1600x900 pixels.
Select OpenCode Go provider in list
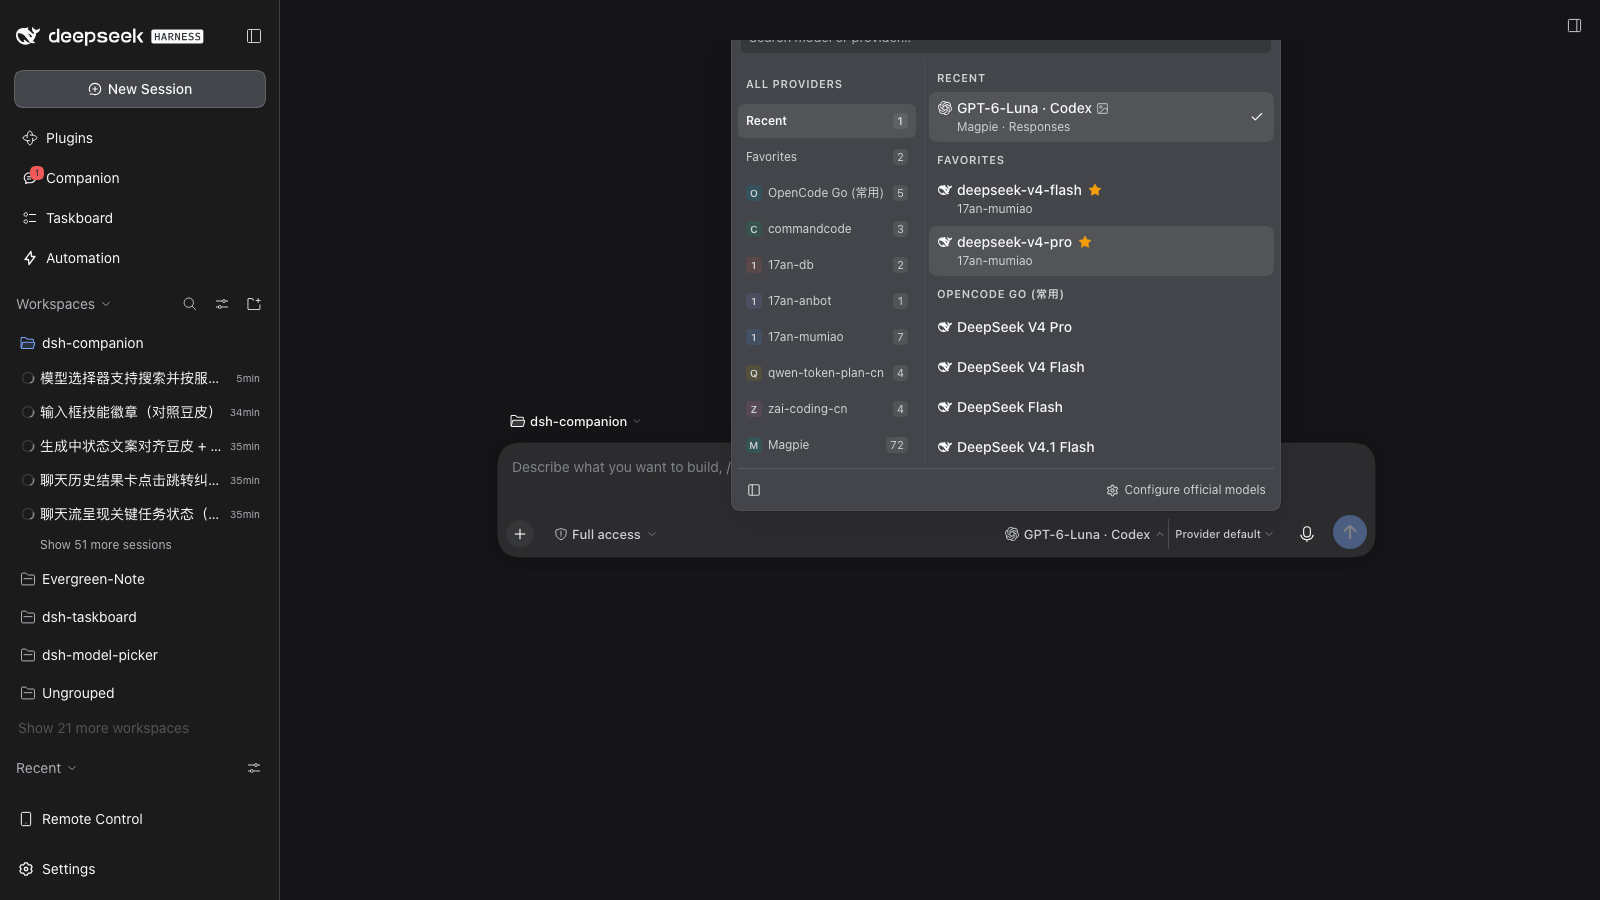pos(827,193)
